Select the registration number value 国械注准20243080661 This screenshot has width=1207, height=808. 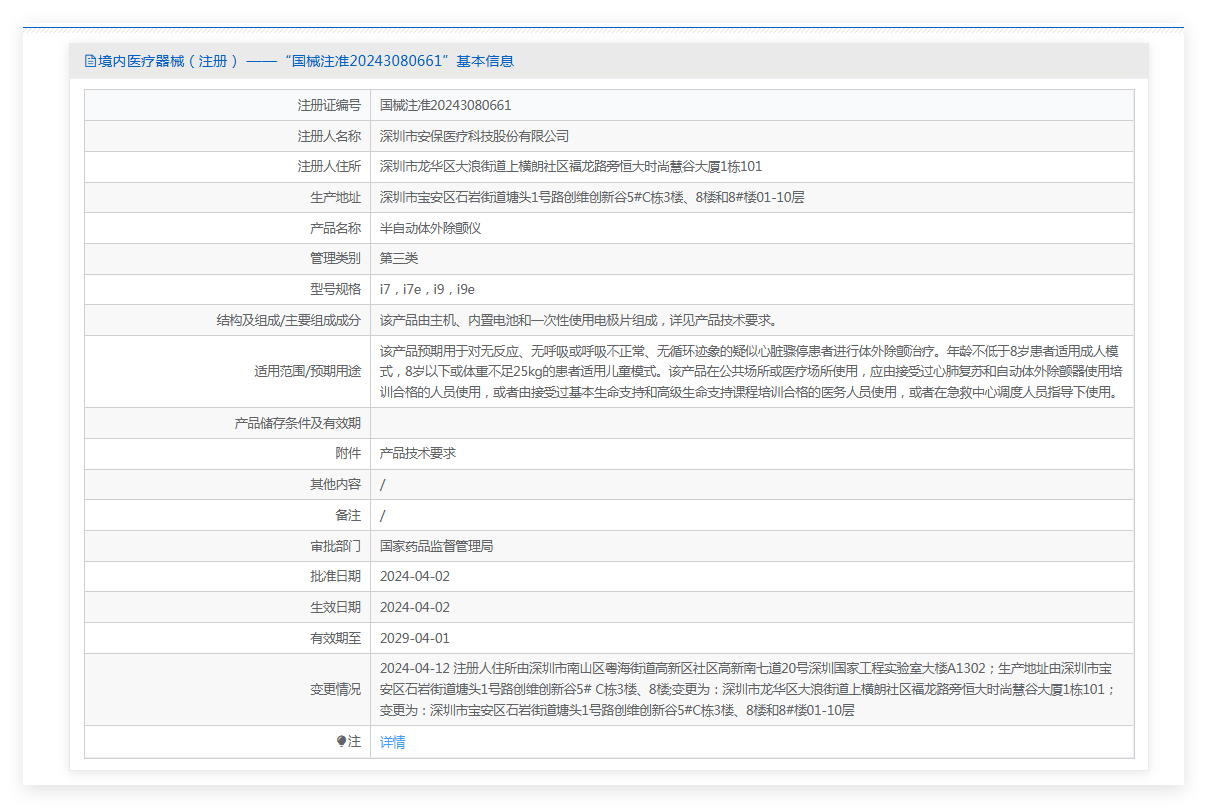[445, 105]
